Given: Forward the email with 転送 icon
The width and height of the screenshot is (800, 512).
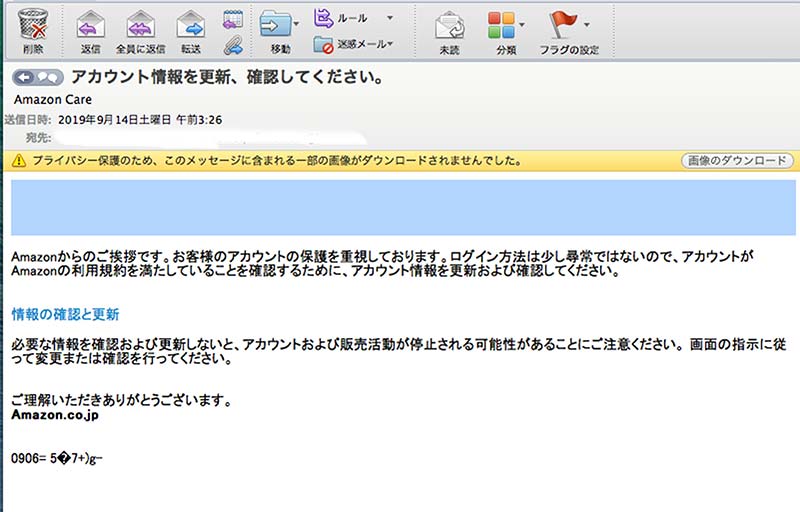Looking at the screenshot, I should click(190, 24).
